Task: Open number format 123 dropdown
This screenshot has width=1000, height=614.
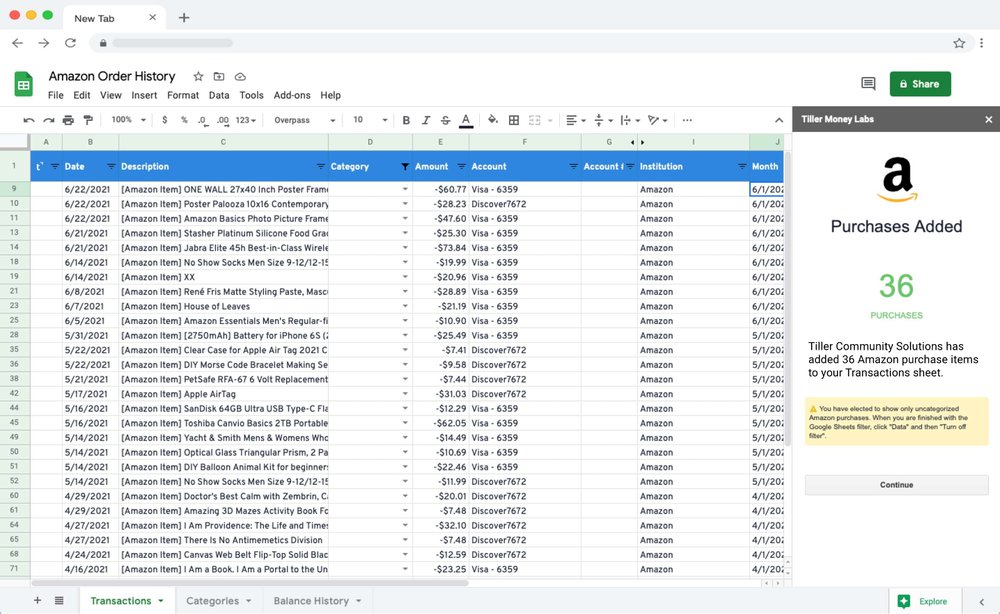Action: (x=246, y=120)
